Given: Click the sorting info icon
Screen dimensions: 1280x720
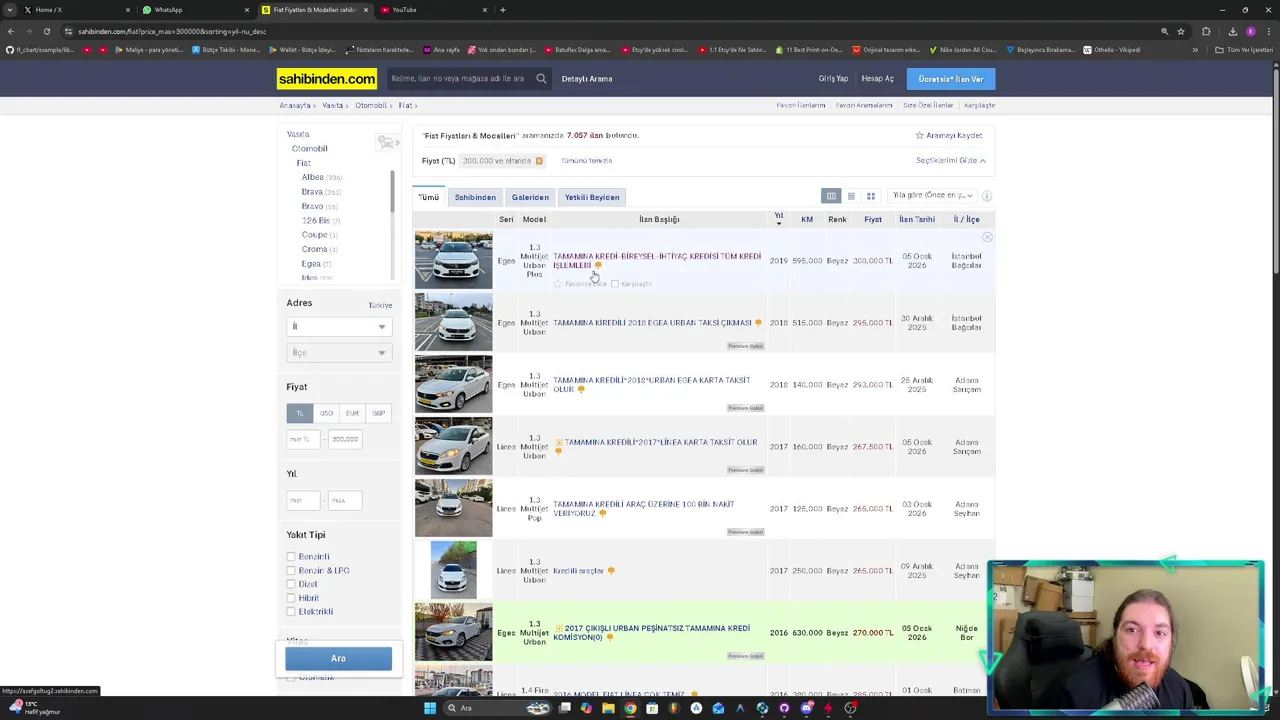Looking at the screenshot, I should [x=986, y=196].
